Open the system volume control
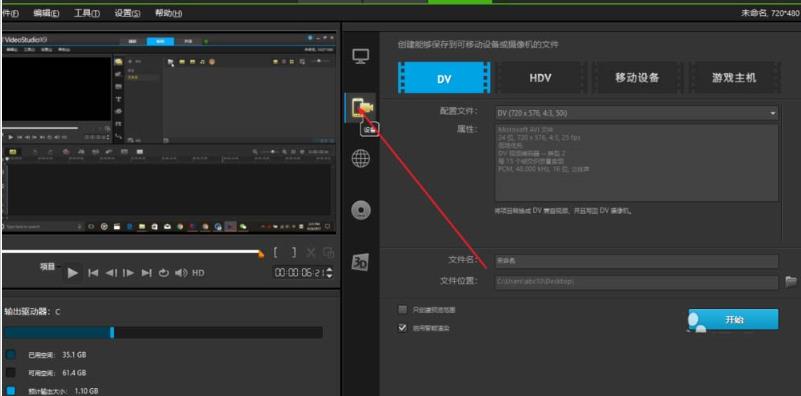 click(181, 273)
